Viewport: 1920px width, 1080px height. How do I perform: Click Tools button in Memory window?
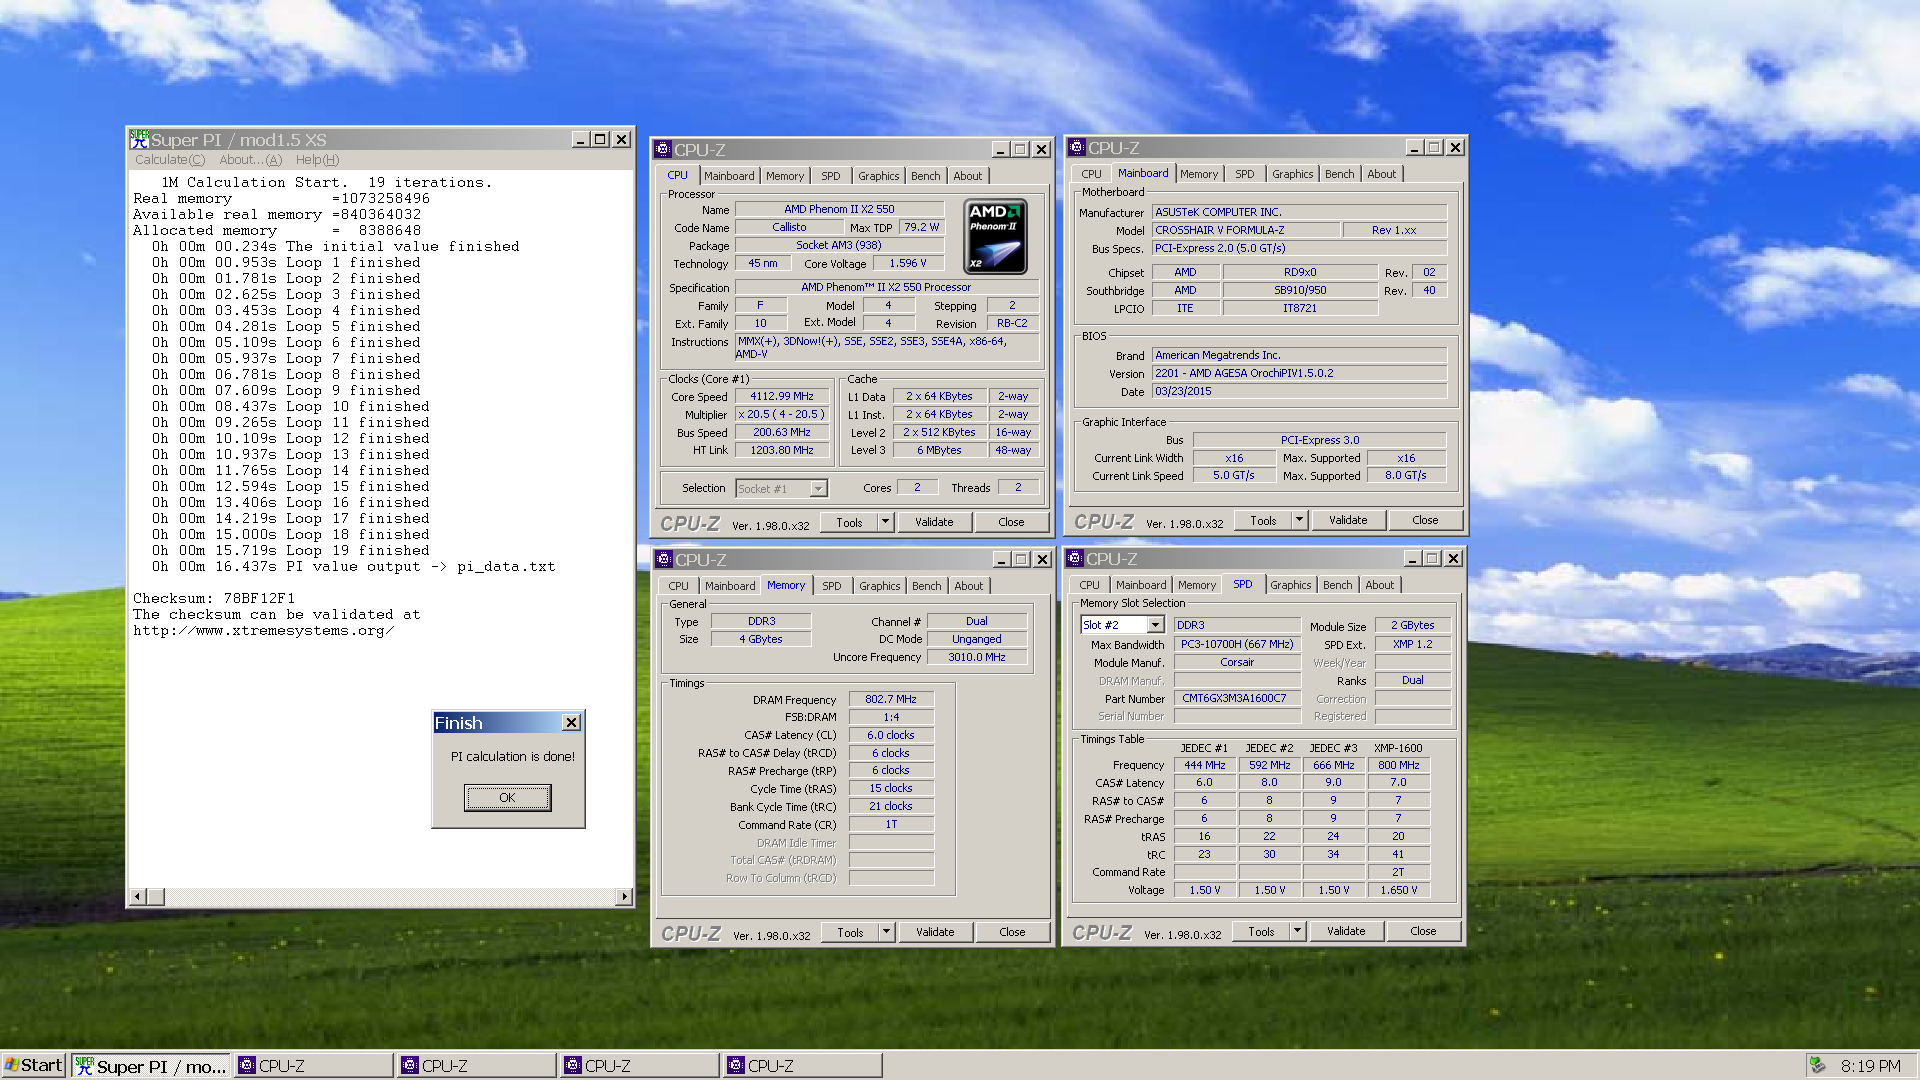850,932
